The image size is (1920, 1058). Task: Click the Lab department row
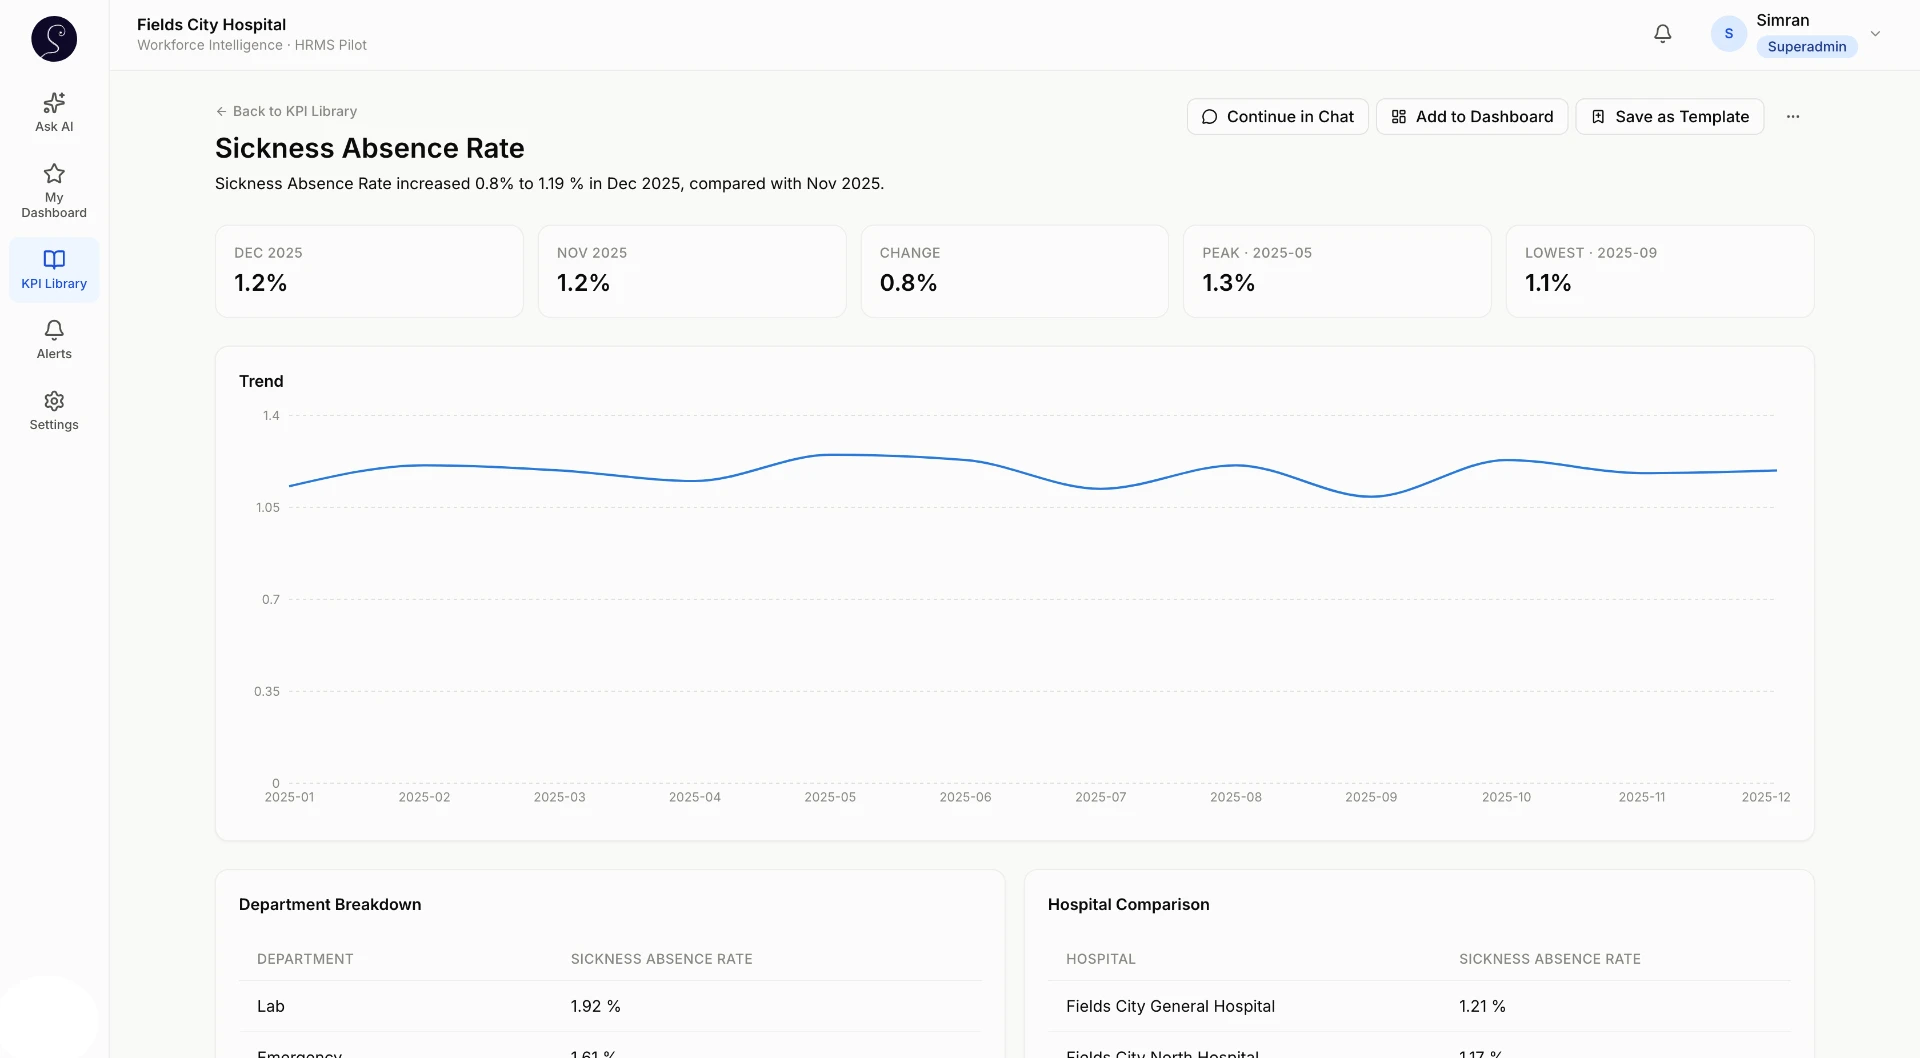coord(610,1006)
